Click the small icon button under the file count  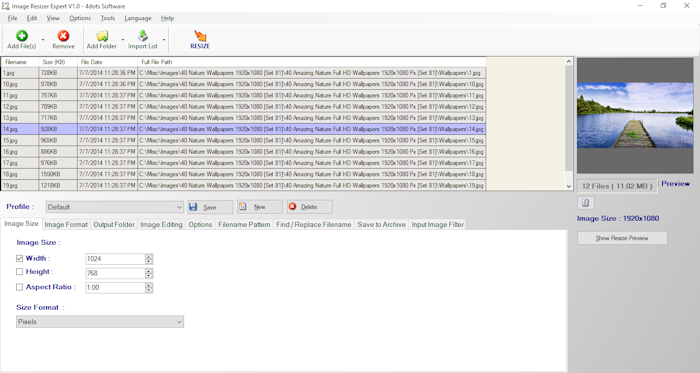tap(585, 203)
